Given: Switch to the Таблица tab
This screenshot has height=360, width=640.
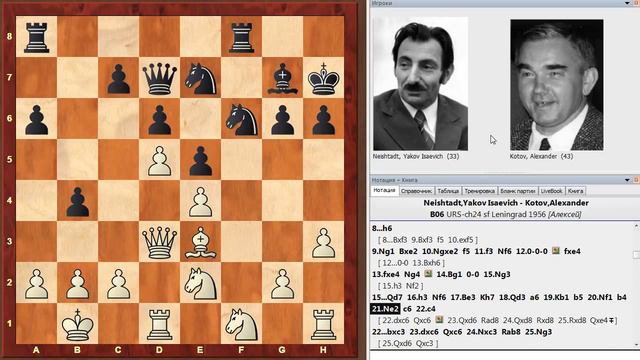Looking at the screenshot, I should pos(448,191).
